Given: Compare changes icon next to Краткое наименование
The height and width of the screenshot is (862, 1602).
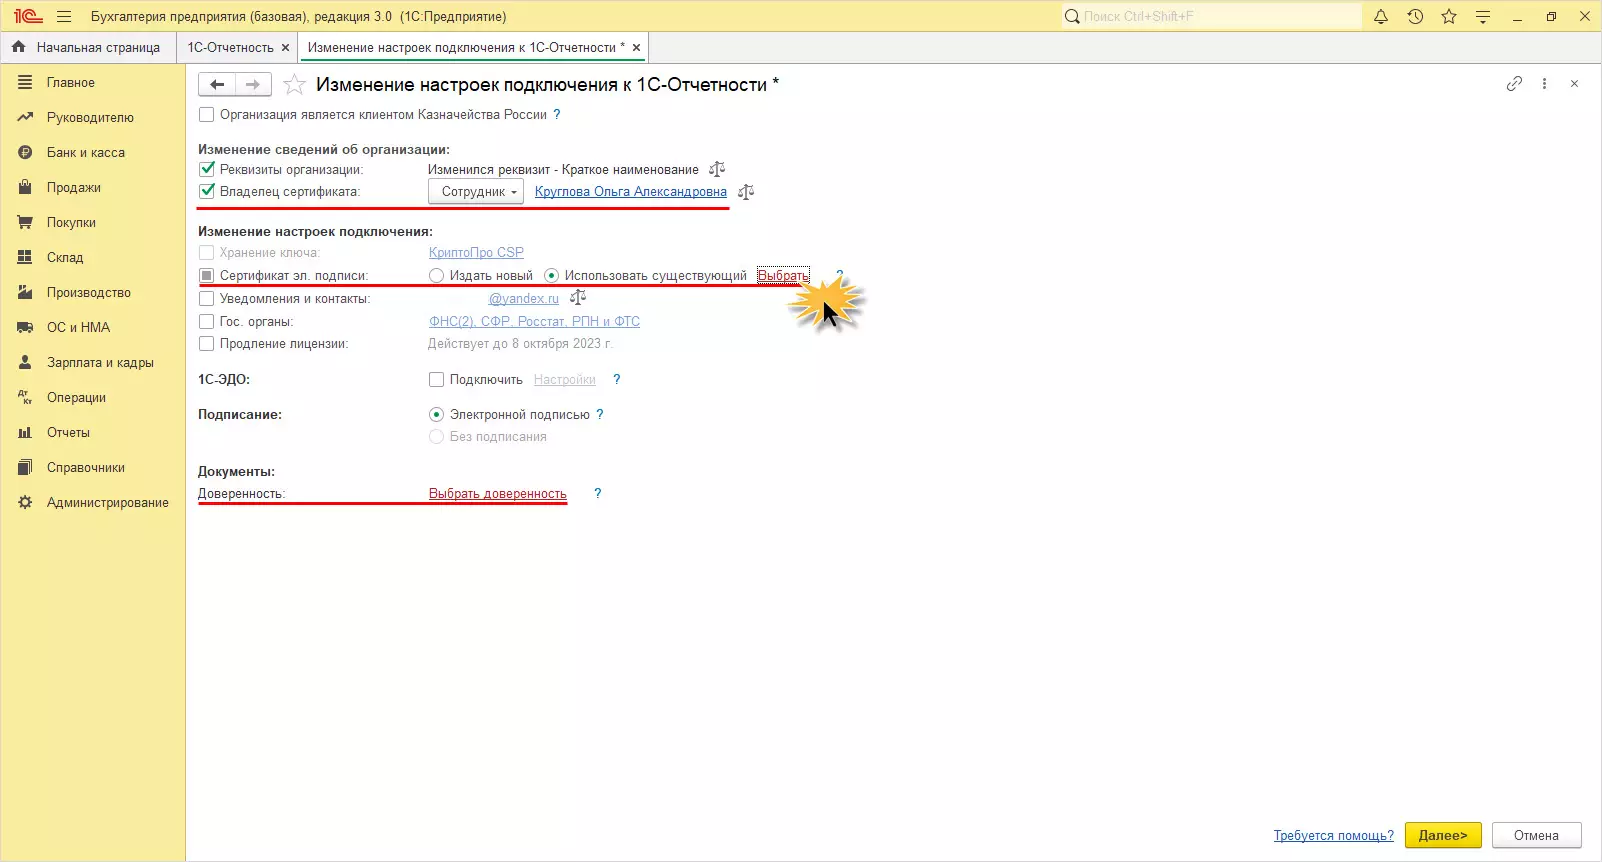Looking at the screenshot, I should pos(717,169).
